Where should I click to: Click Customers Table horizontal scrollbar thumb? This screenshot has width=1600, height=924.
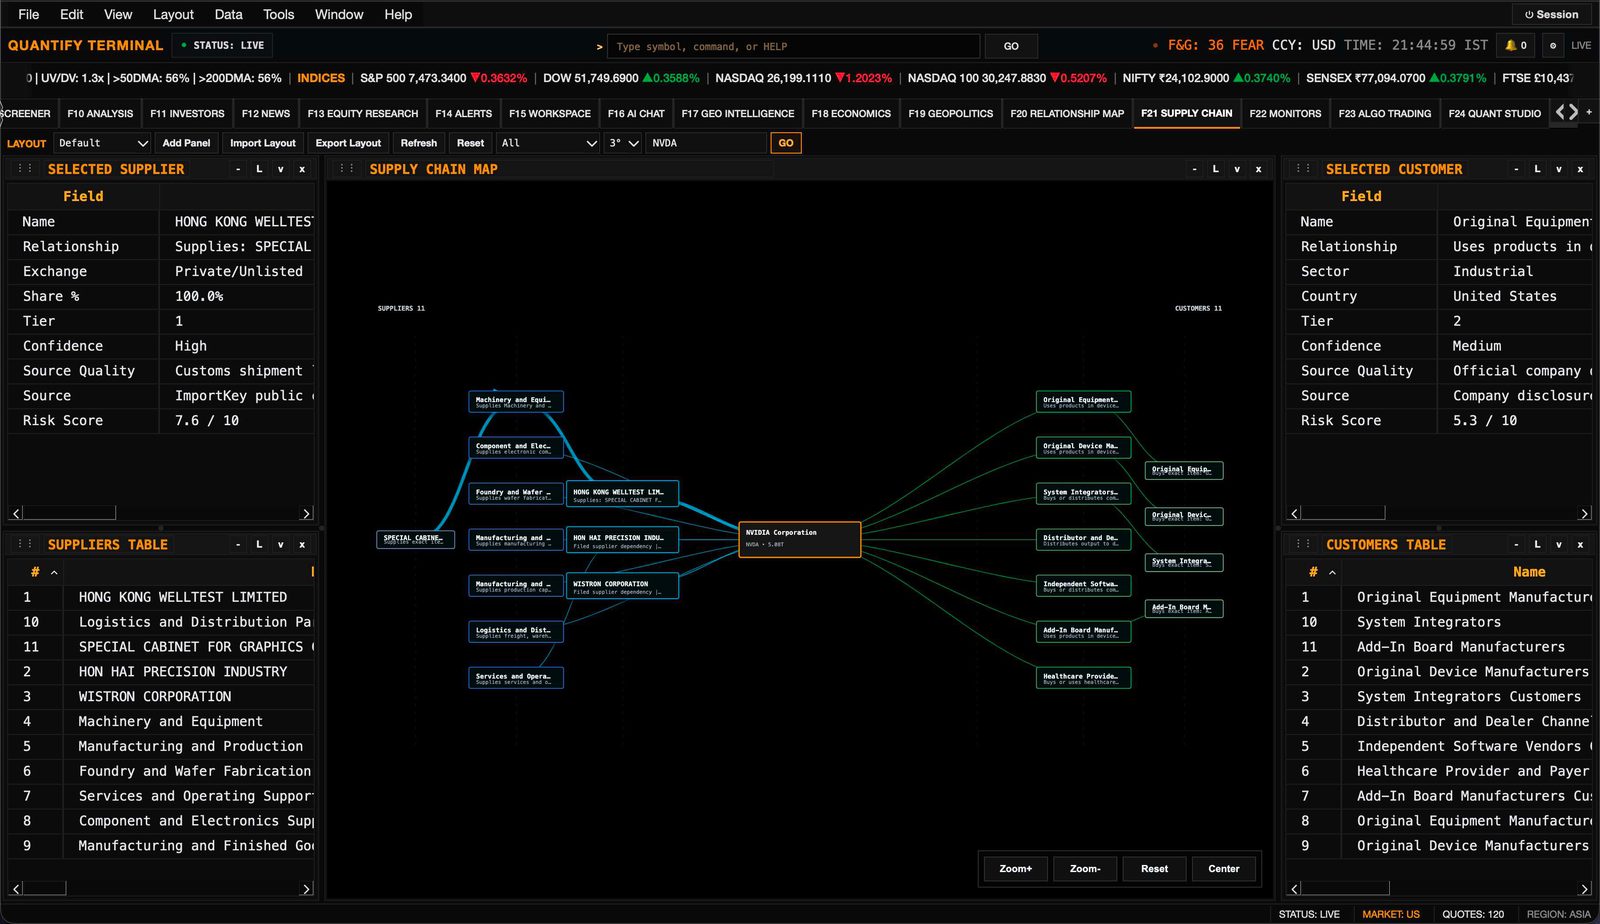coord(1345,888)
